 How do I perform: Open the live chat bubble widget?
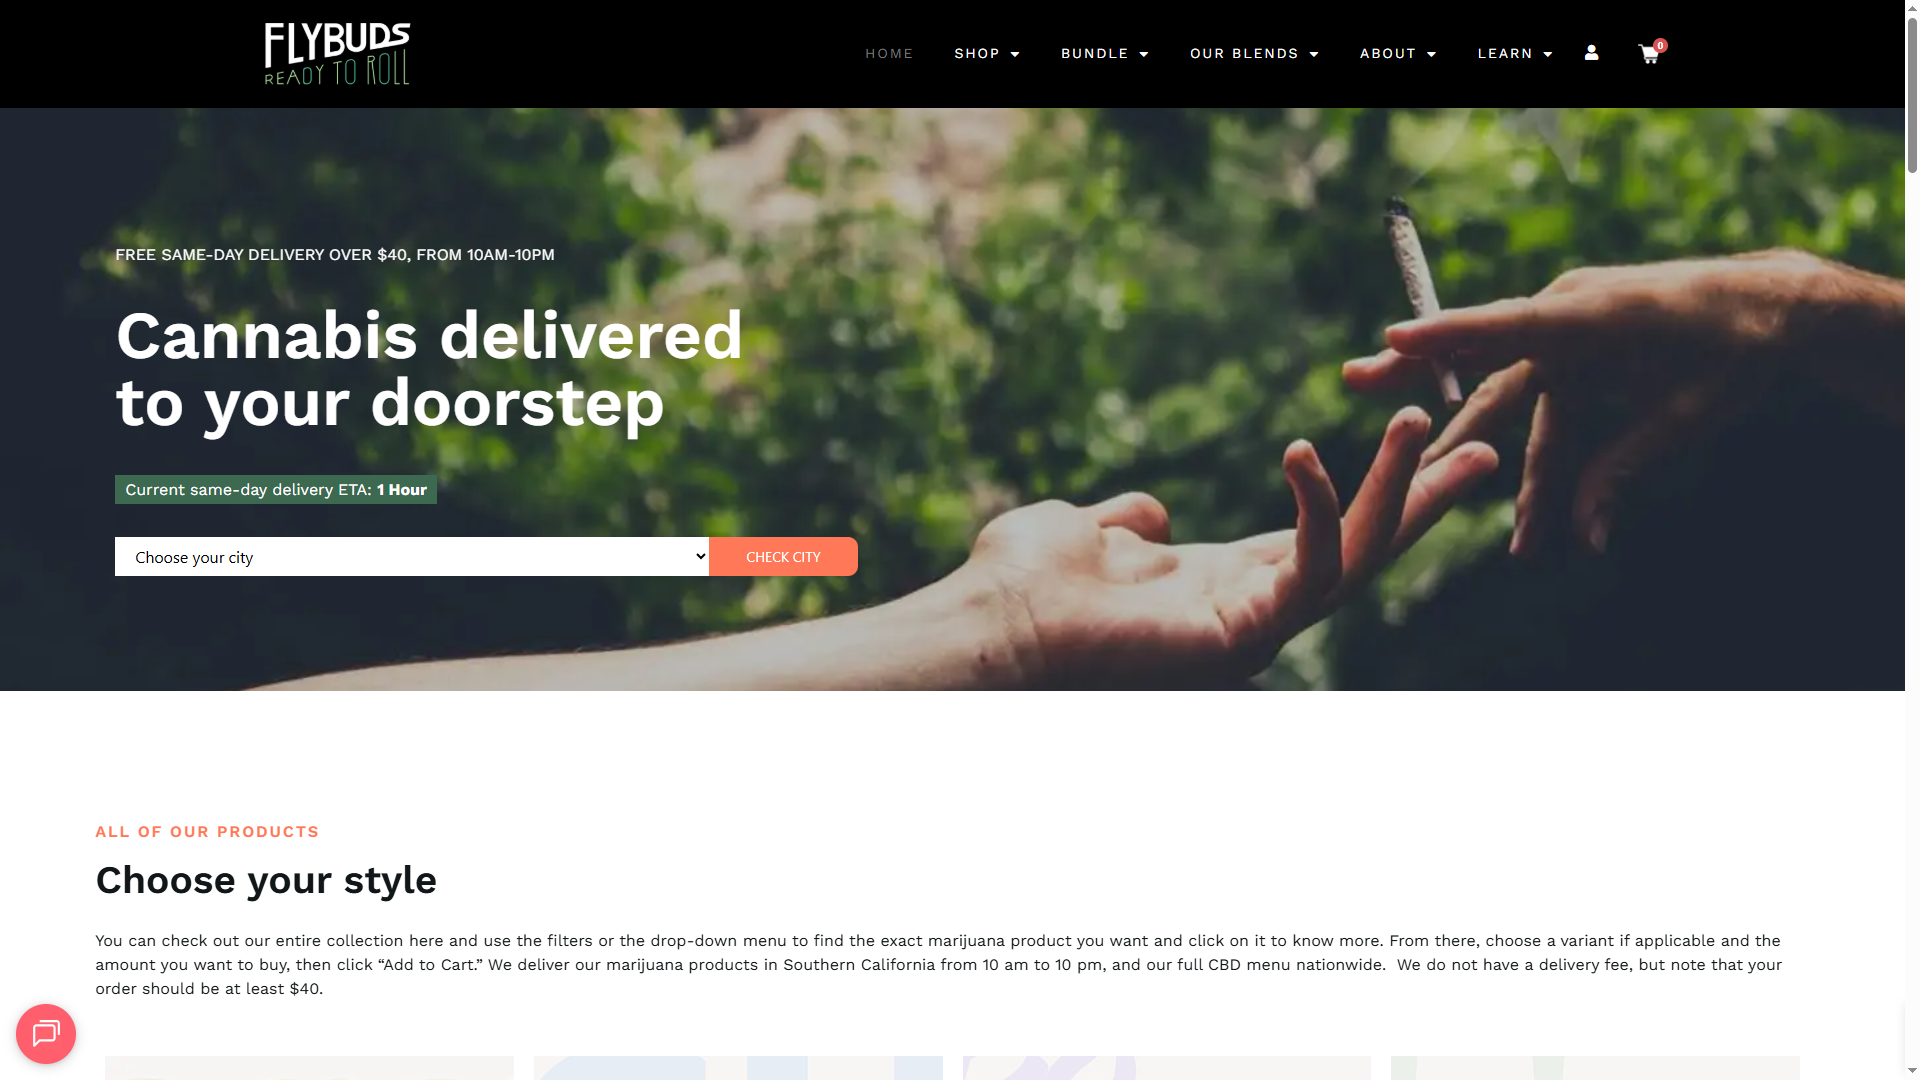click(46, 1034)
